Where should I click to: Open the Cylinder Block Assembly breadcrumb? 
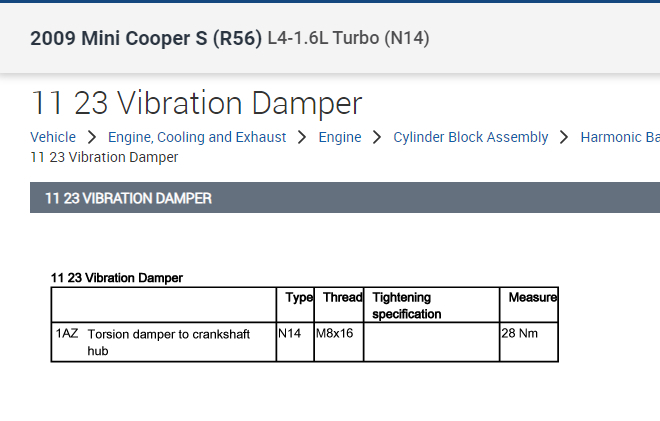tap(471, 137)
